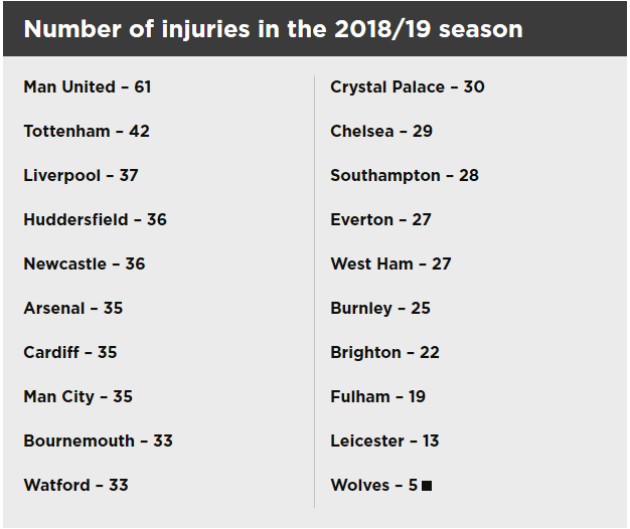The height and width of the screenshot is (529, 630).
Task: Click the Watford – 33 row
Action: click(76, 485)
